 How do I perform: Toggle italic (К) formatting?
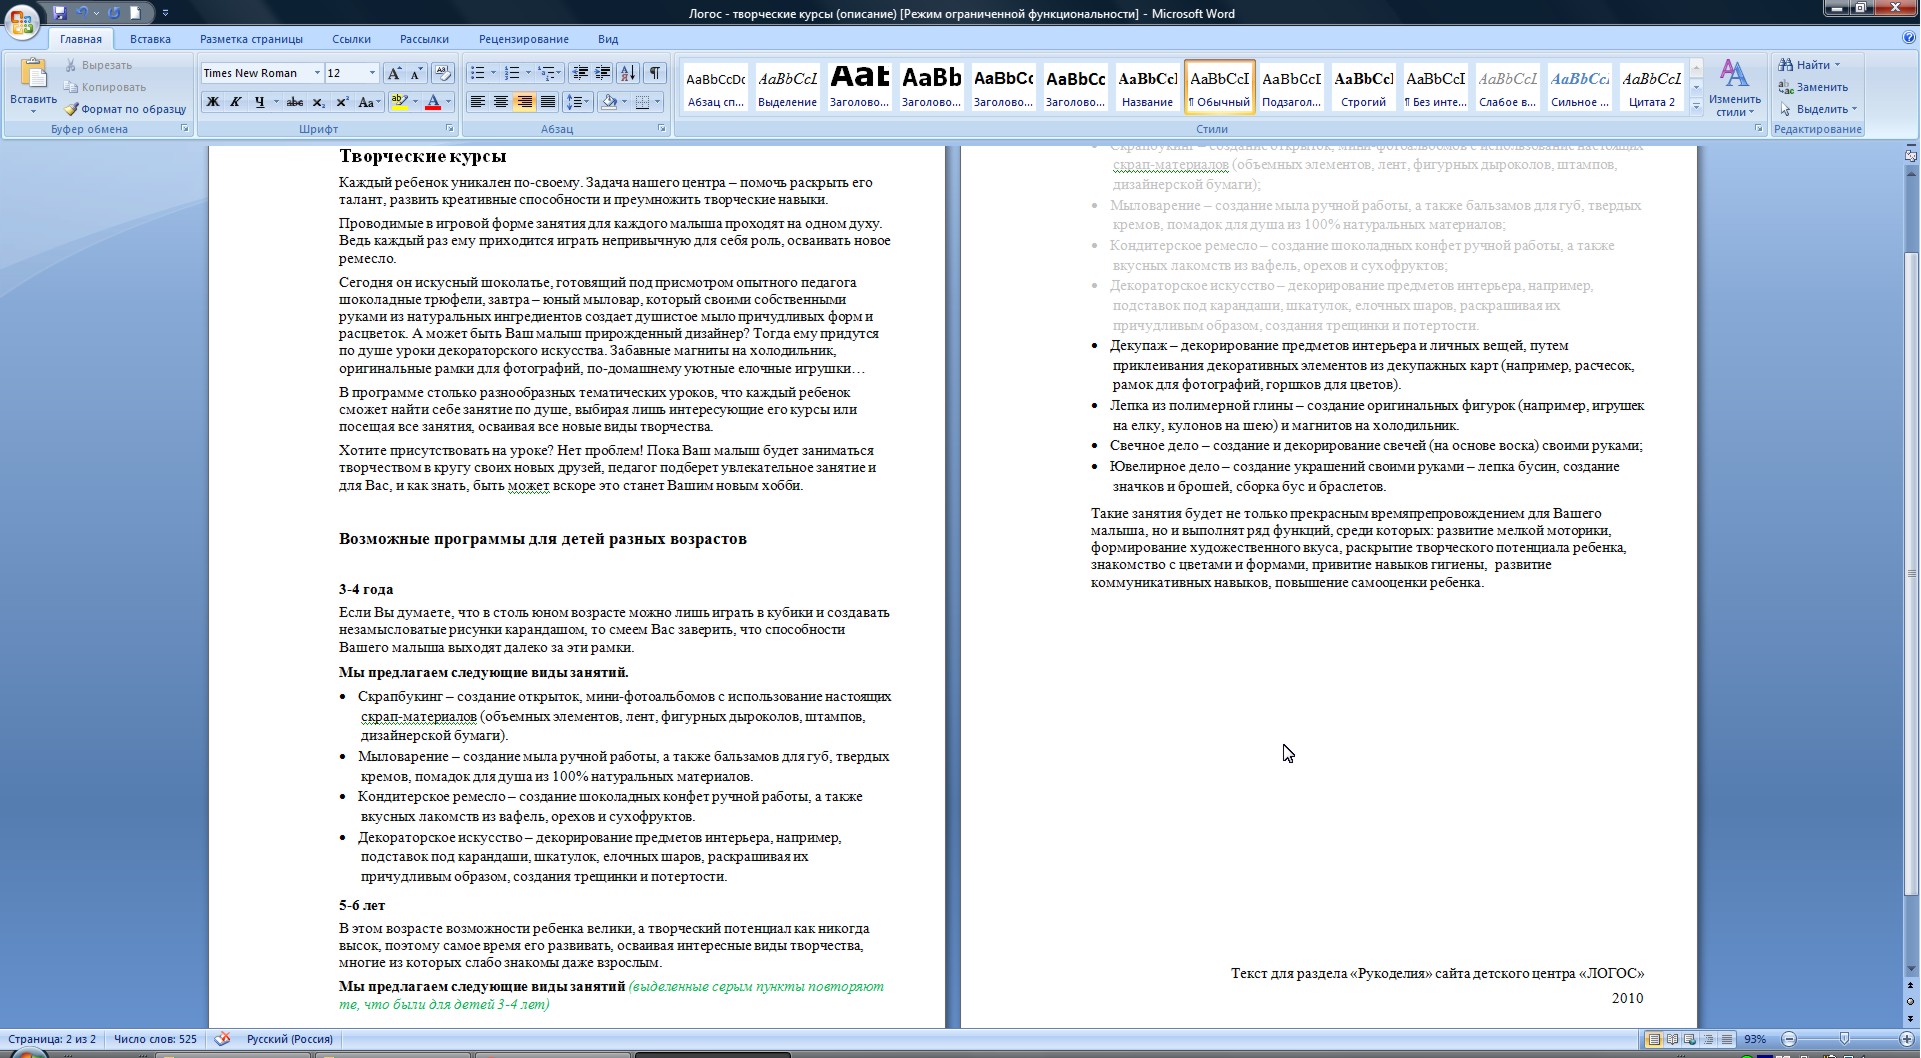[x=236, y=102]
